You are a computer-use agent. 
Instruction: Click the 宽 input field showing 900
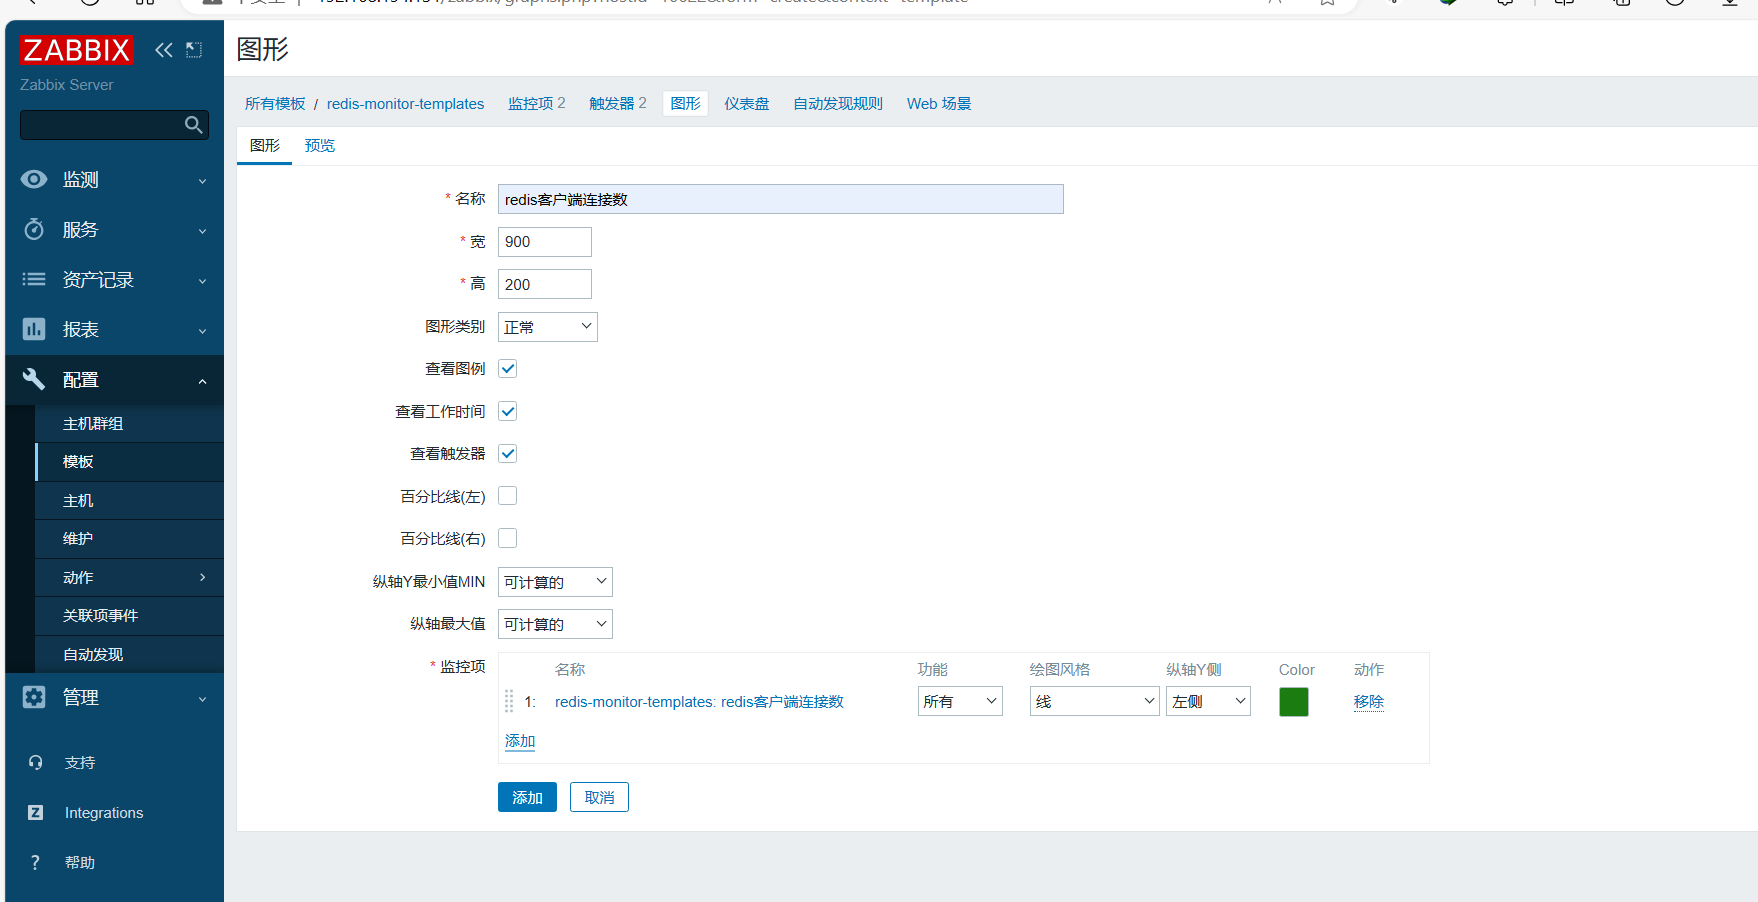point(545,242)
